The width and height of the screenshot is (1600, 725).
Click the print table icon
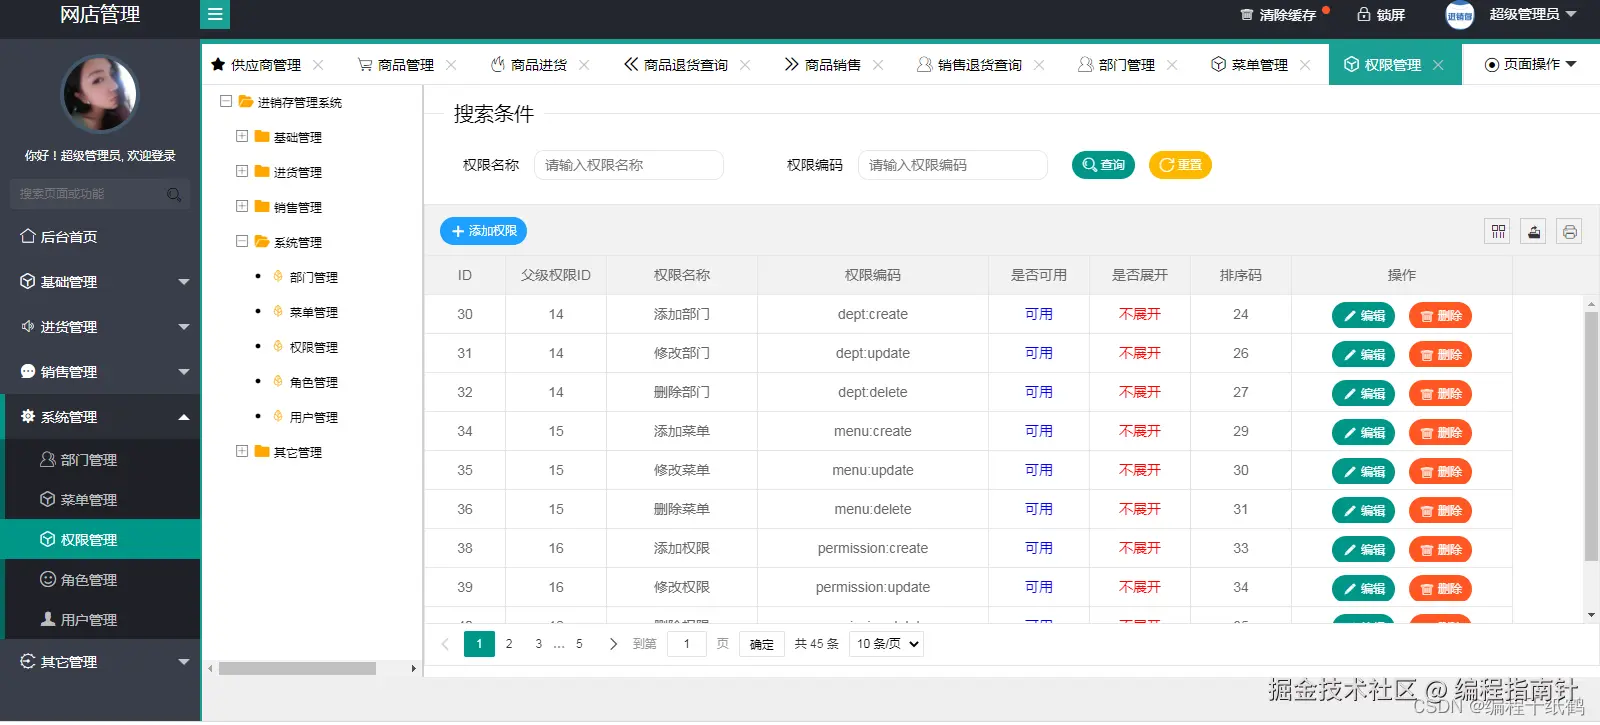coord(1570,232)
